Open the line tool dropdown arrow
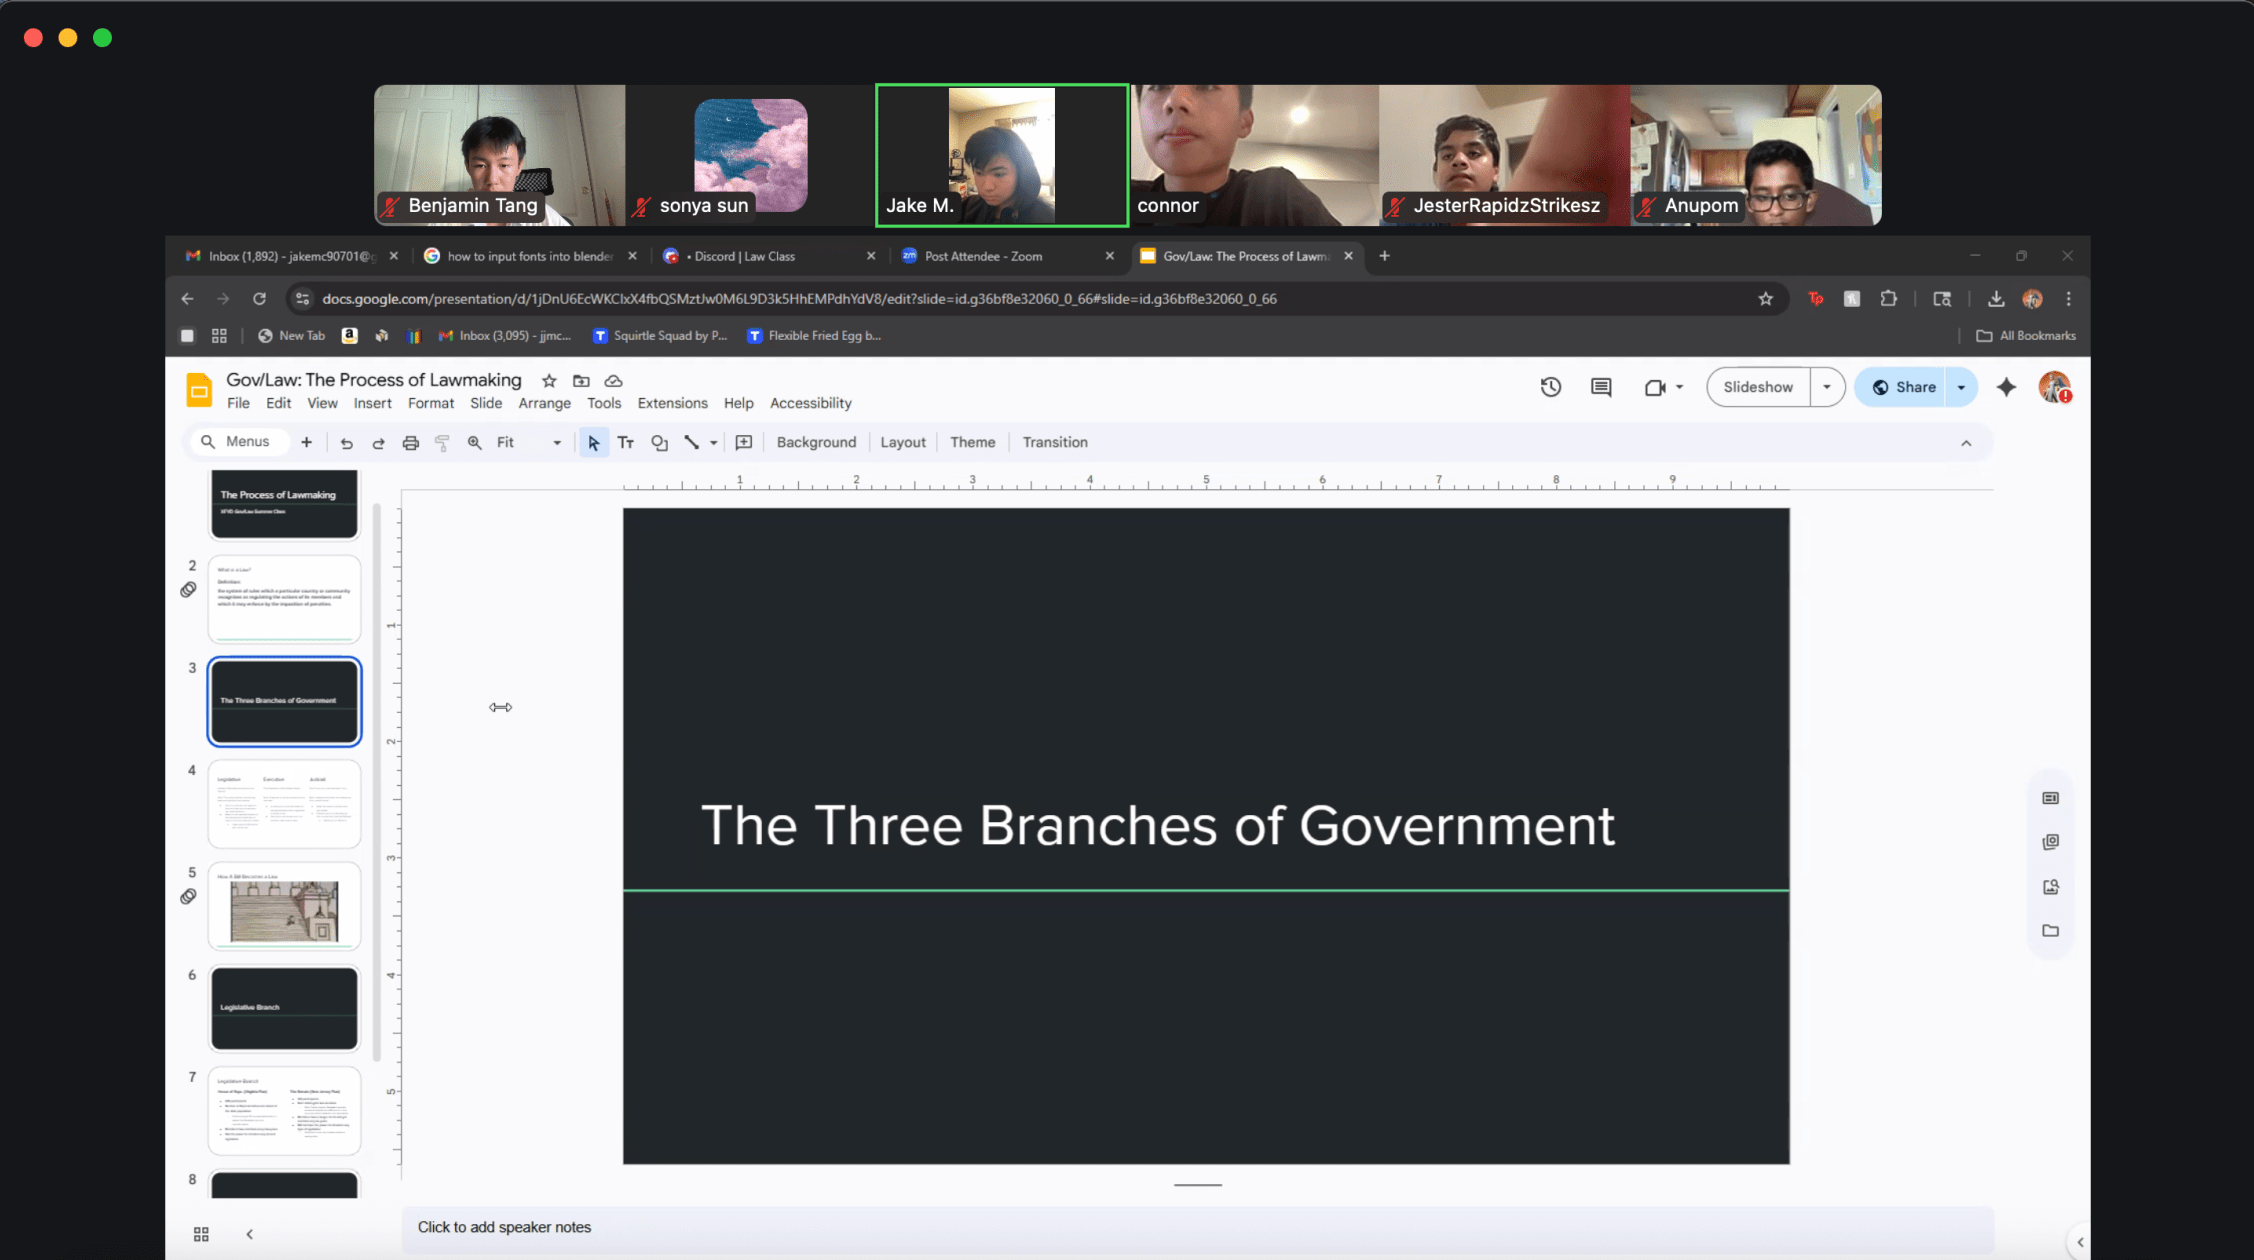 click(713, 443)
